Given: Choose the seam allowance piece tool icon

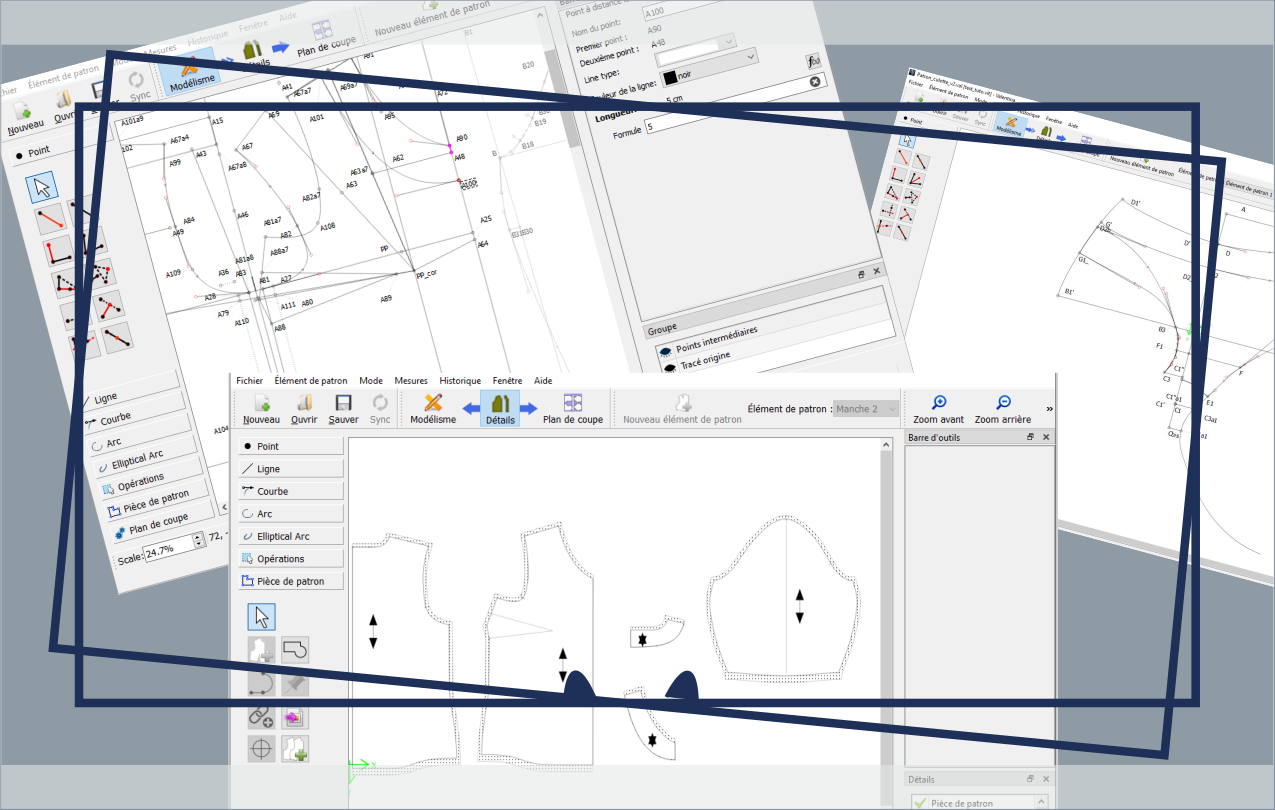Looking at the screenshot, I should 261,650.
